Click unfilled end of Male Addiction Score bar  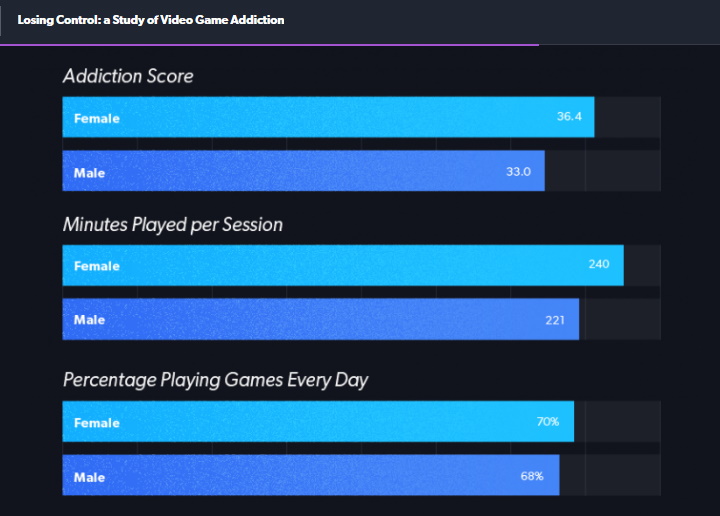[602, 172]
